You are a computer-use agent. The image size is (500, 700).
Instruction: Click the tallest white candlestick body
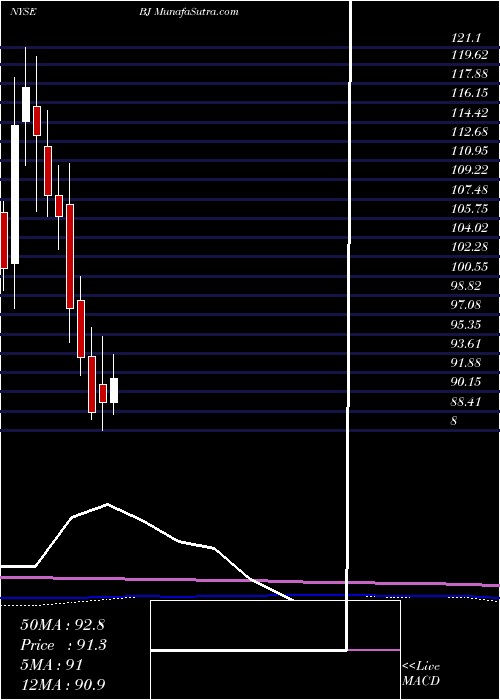pyautogui.click(x=15, y=194)
